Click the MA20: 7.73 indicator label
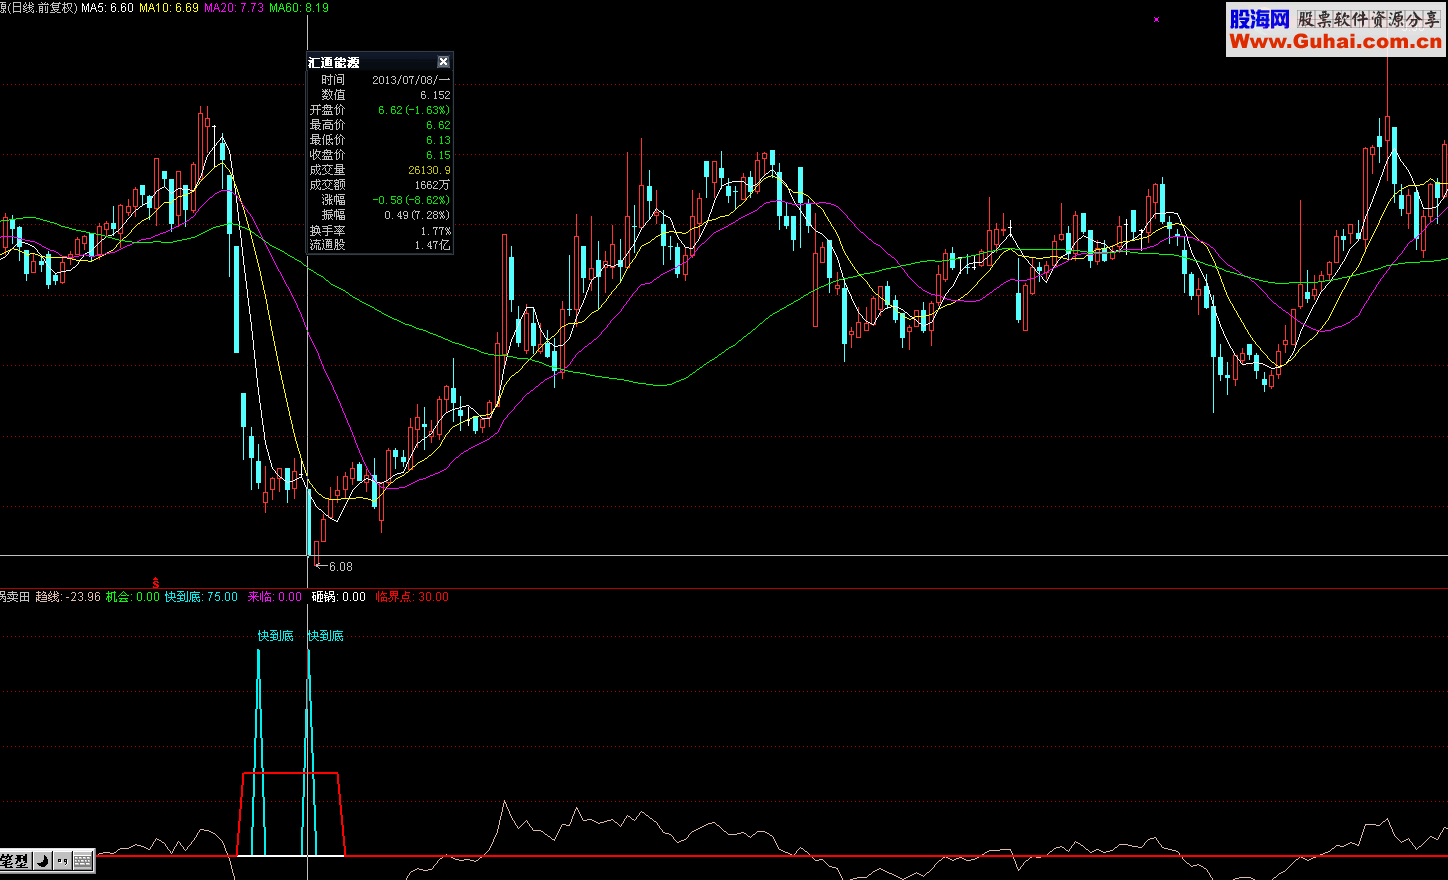The height and width of the screenshot is (880, 1448). click(x=234, y=8)
